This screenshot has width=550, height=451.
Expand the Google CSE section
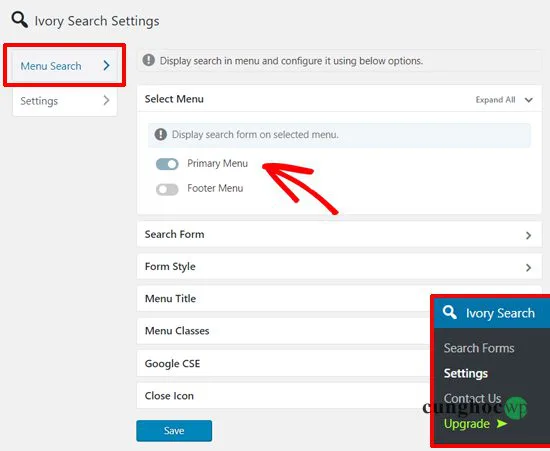pos(284,364)
